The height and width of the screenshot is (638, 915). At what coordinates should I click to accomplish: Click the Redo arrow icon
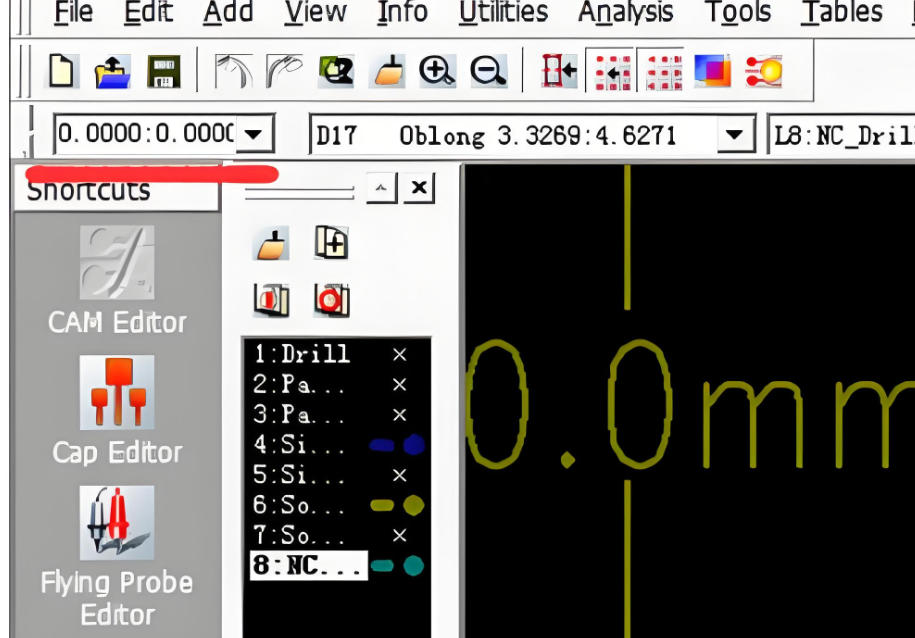pos(284,72)
